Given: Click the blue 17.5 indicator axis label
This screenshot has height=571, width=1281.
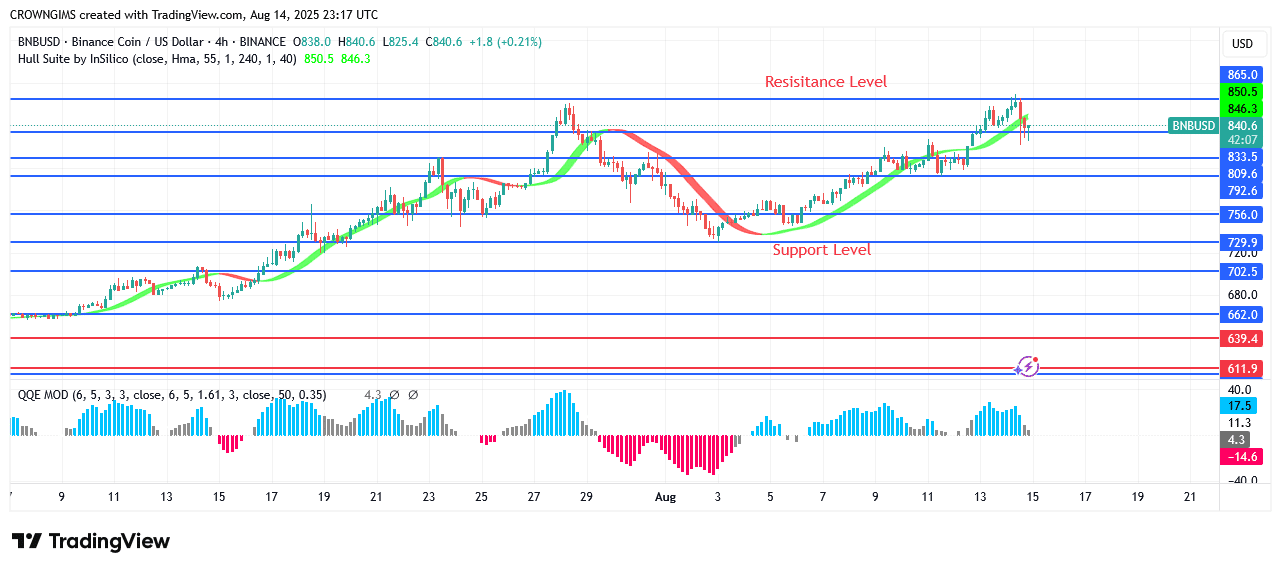Looking at the screenshot, I should point(1241,406).
